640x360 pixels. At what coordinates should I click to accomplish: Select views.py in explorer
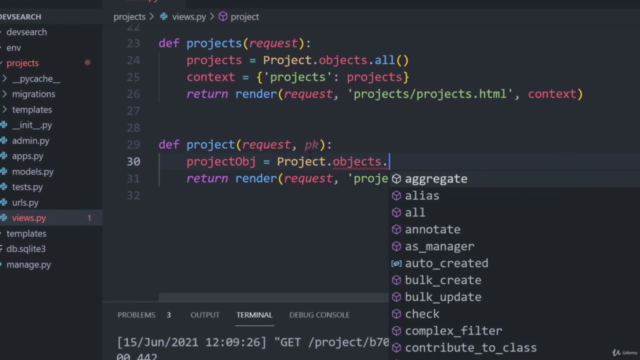coord(29,218)
